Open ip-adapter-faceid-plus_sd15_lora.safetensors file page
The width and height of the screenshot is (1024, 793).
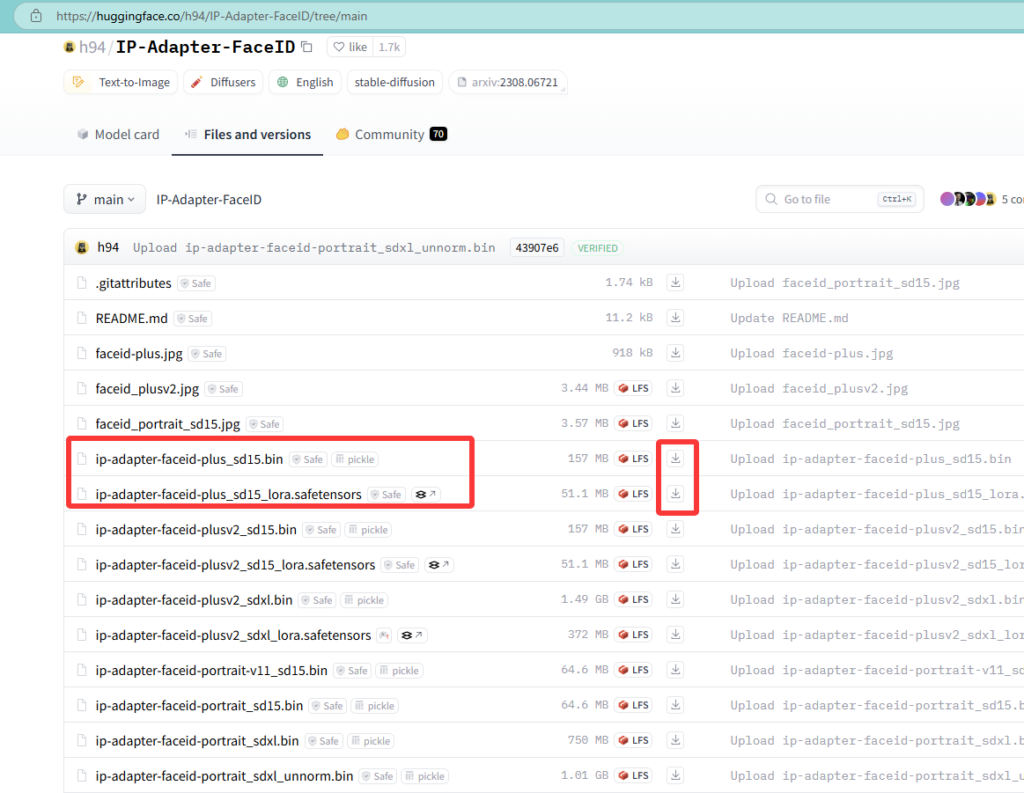(229, 494)
